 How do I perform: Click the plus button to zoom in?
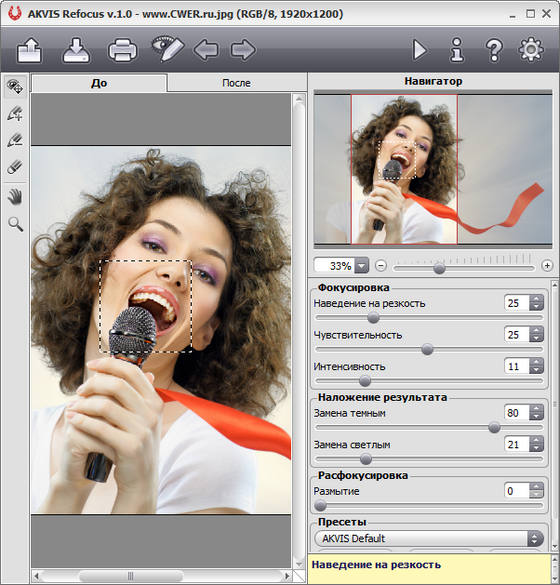pos(547,266)
